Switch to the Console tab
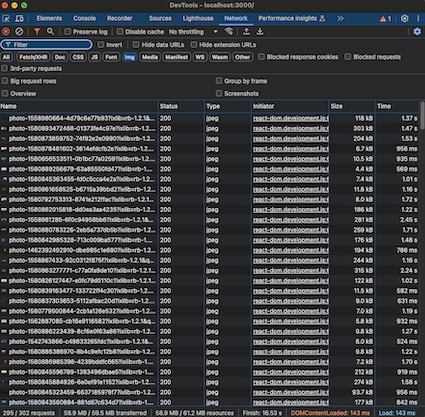 coord(84,19)
